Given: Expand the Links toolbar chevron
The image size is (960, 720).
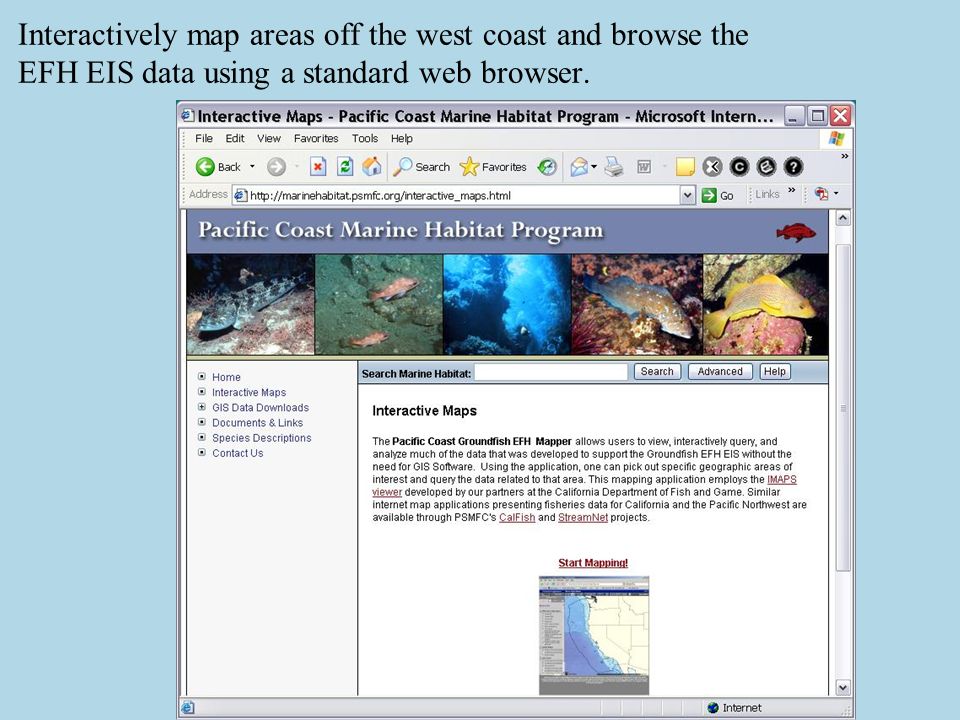Looking at the screenshot, I should pyautogui.click(x=792, y=190).
